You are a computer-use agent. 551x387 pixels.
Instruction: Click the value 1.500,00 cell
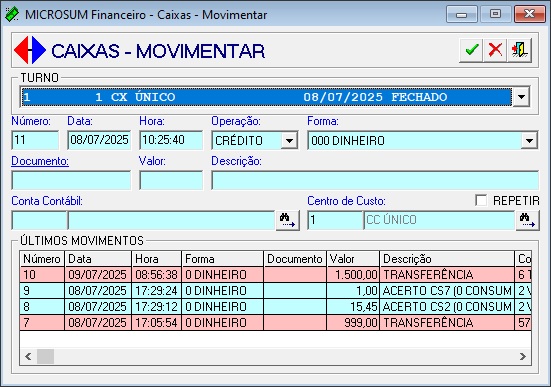tap(353, 275)
